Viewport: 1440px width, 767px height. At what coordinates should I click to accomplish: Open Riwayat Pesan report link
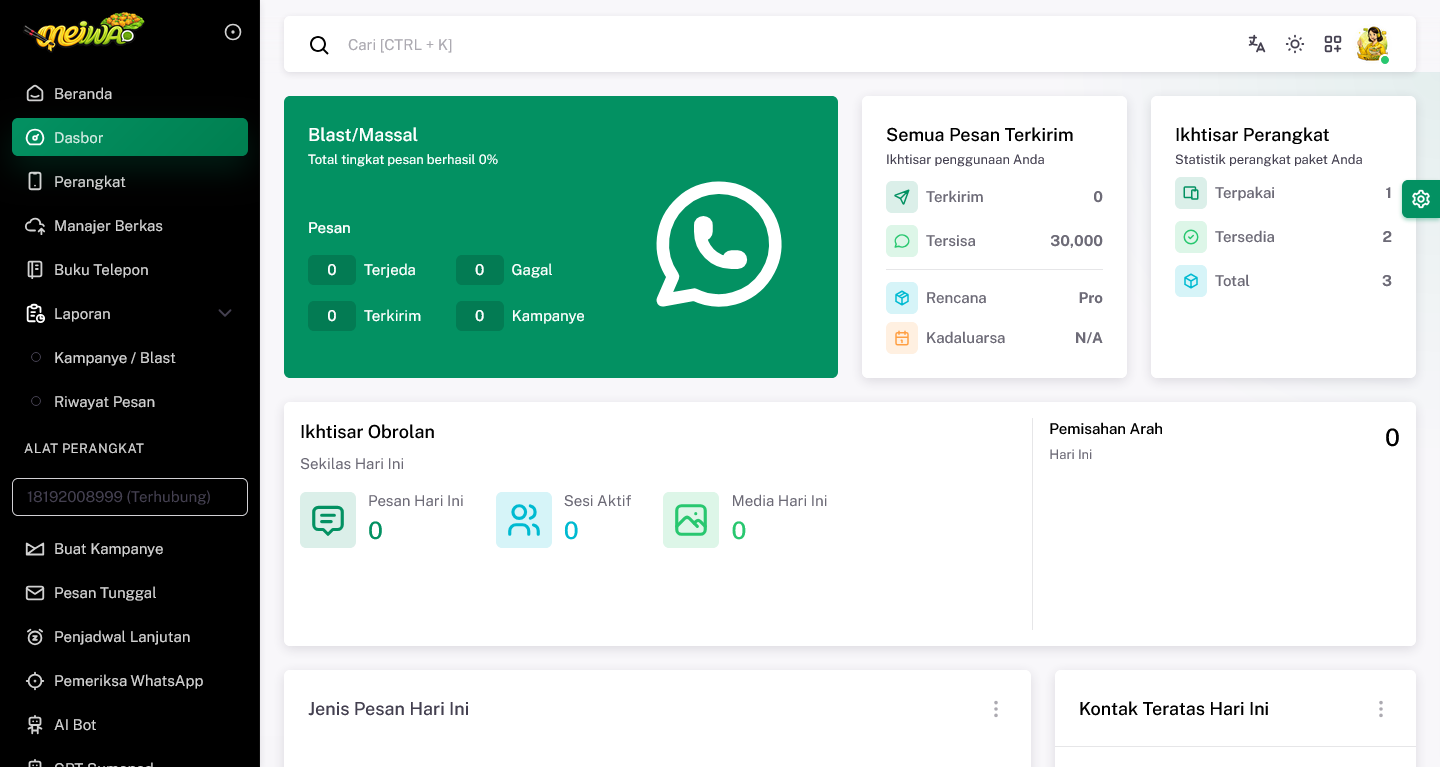[104, 402]
